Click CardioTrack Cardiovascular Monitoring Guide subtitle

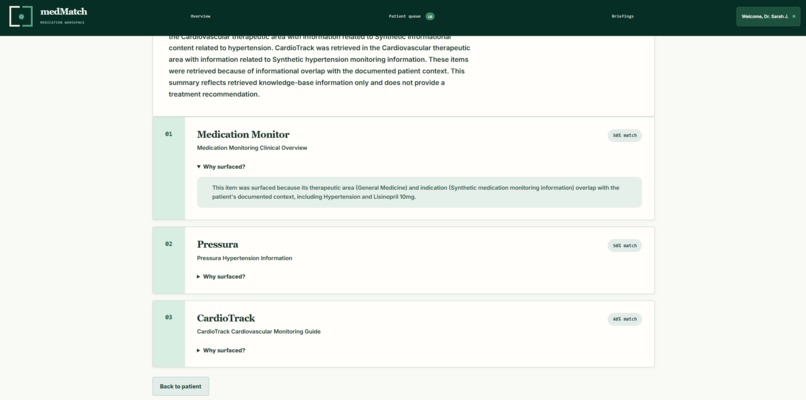click(259, 332)
